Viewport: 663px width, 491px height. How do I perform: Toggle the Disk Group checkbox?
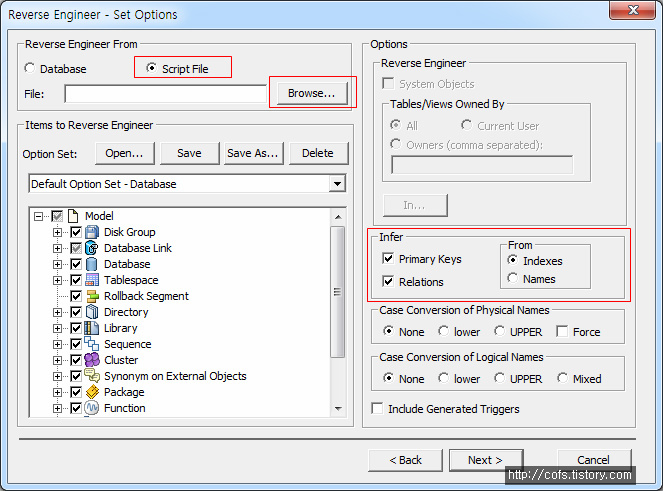pos(76,232)
